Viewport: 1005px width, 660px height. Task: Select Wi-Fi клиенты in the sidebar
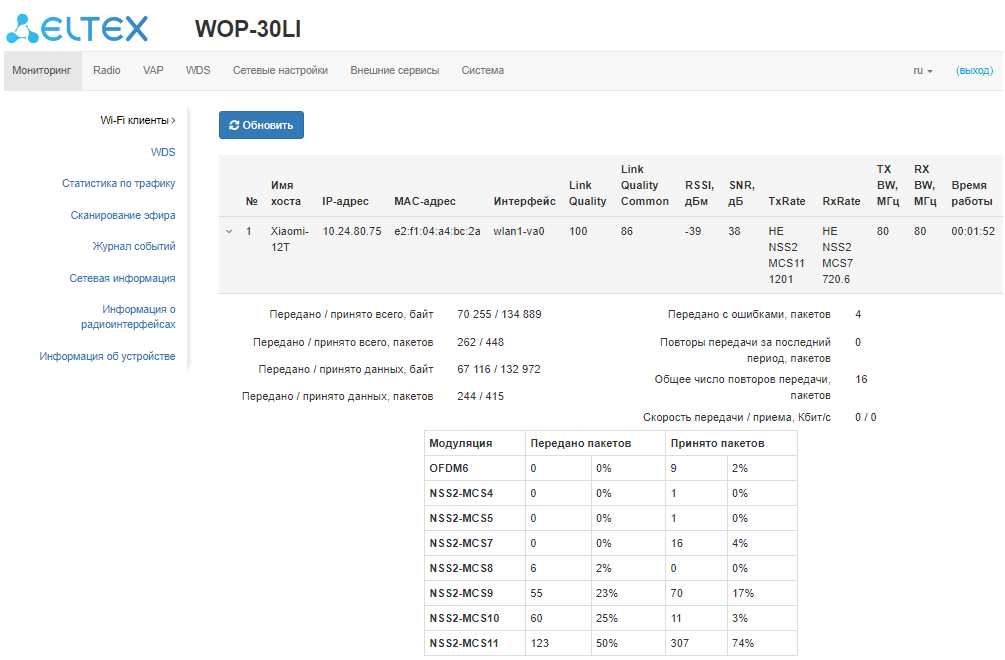pos(134,120)
